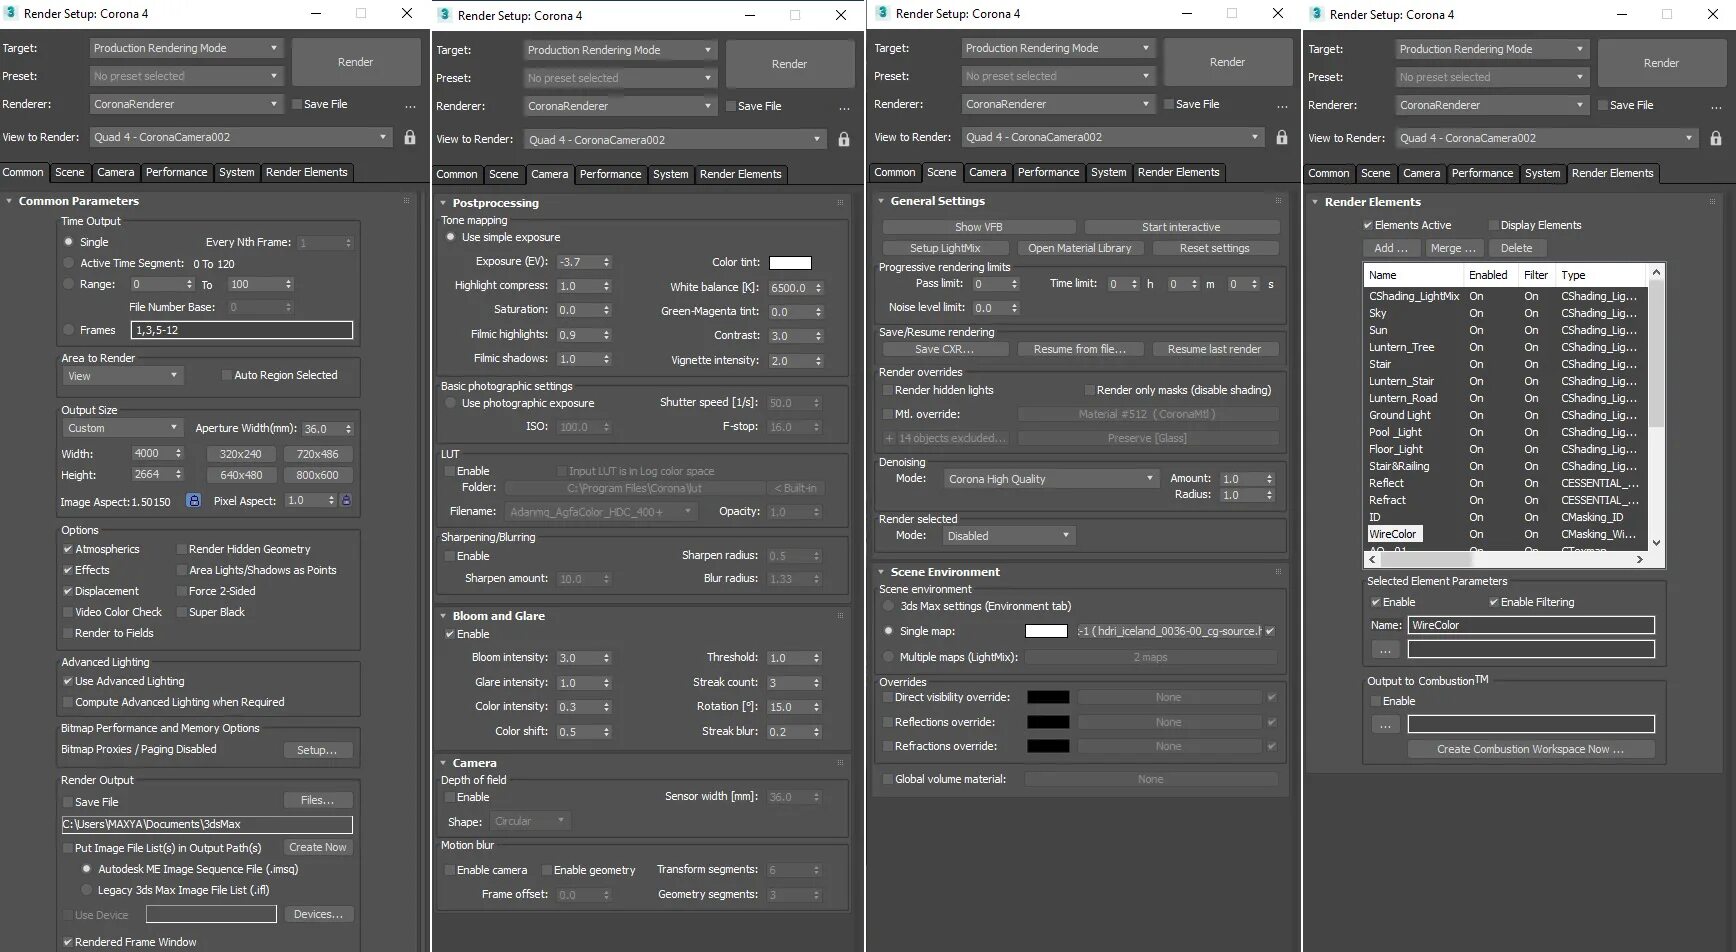The image size is (1736, 952).
Task: Click the Frames input field showing 1,3,5-12
Action: (x=242, y=330)
